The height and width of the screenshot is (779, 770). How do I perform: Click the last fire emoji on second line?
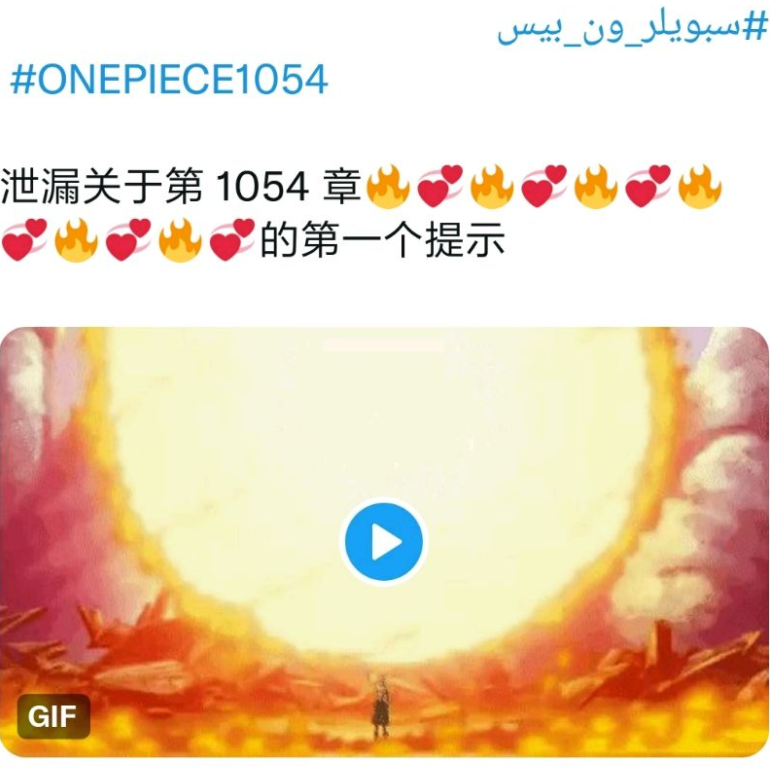click(x=180, y=239)
